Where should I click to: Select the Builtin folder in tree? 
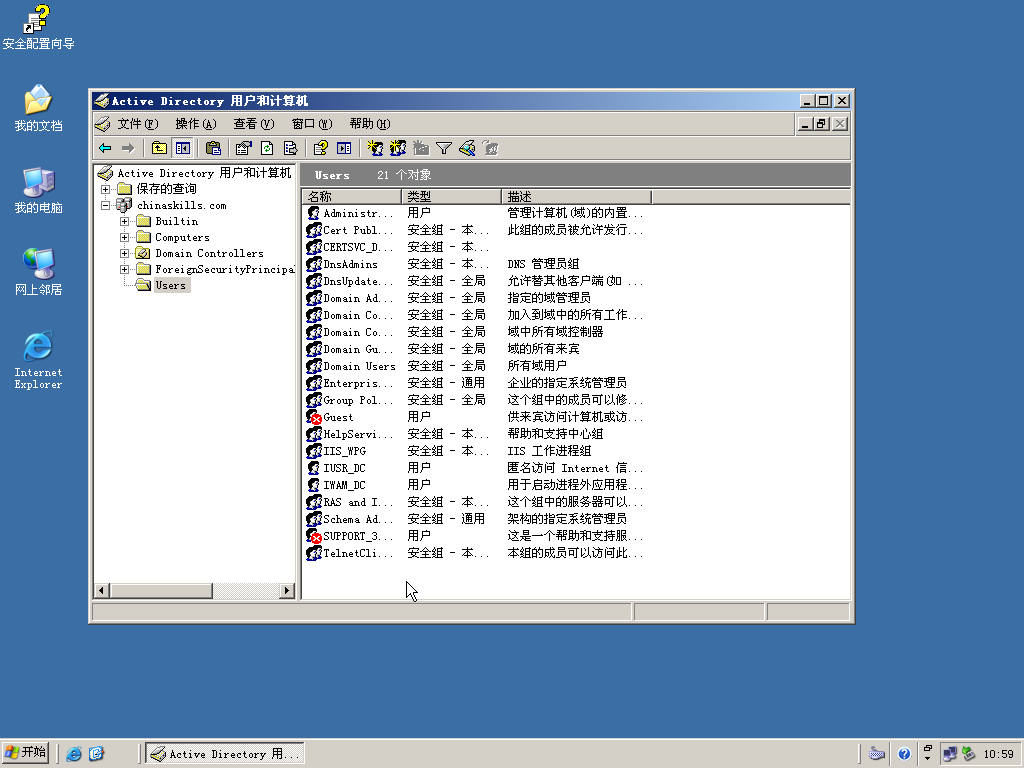[176, 221]
